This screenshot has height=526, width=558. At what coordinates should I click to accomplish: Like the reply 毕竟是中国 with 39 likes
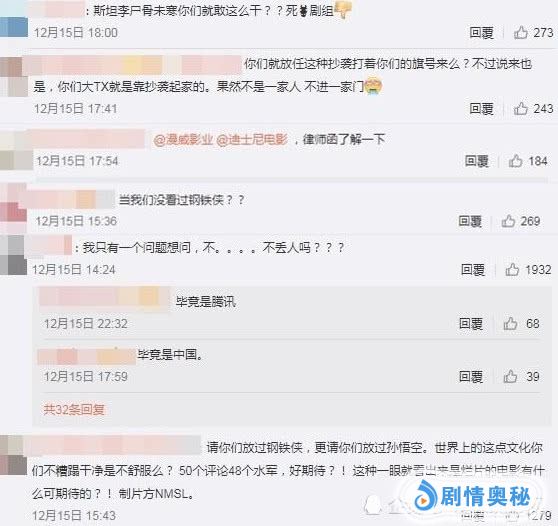tap(510, 376)
